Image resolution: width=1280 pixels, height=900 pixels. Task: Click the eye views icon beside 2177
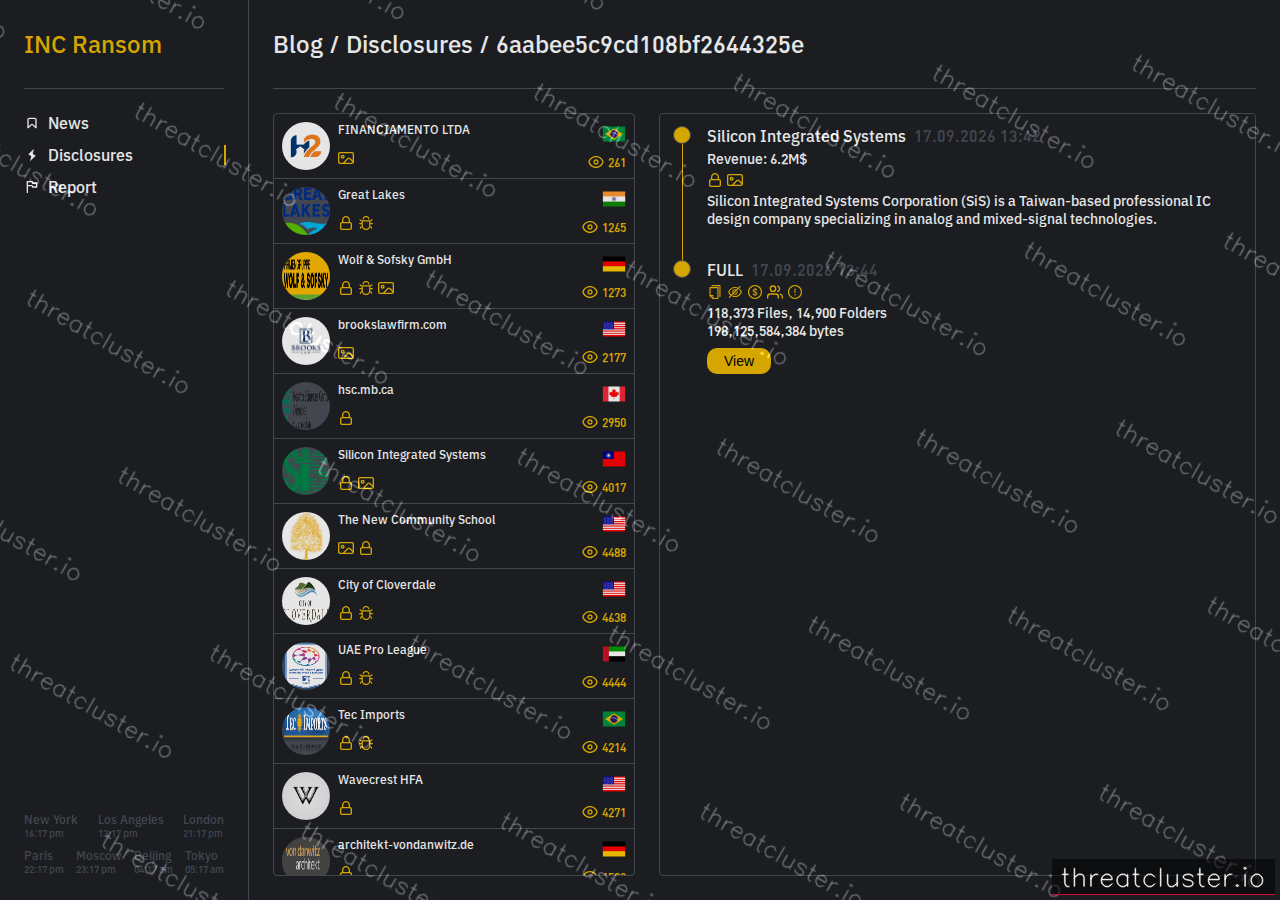590,357
